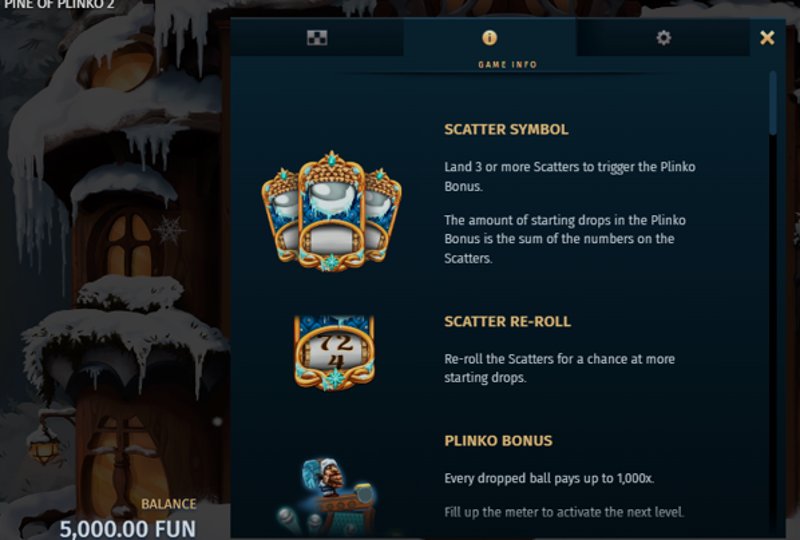Open the checkered paytable tab icon
Viewport: 800px width, 540px height.
[x=317, y=37]
